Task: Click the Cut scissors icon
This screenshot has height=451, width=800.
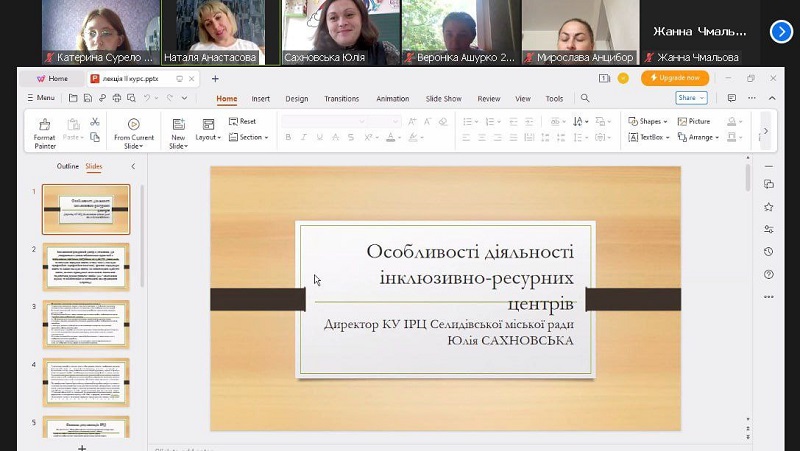Action: (x=94, y=122)
